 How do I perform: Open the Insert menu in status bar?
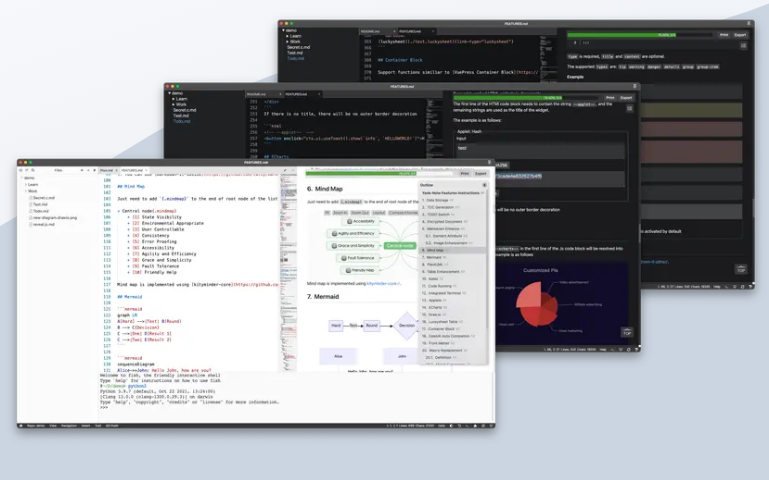[x=86, y=426]
